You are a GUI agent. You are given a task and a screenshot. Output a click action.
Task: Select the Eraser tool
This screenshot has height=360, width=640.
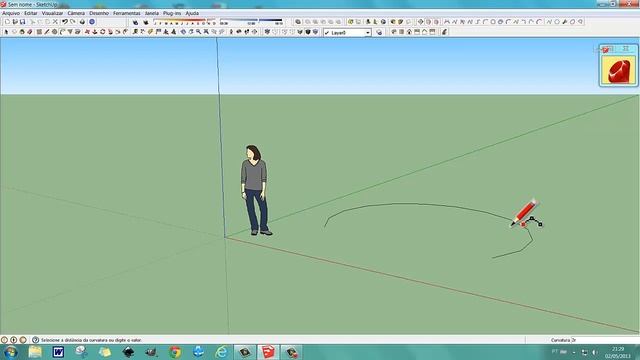tap(29, 32)
